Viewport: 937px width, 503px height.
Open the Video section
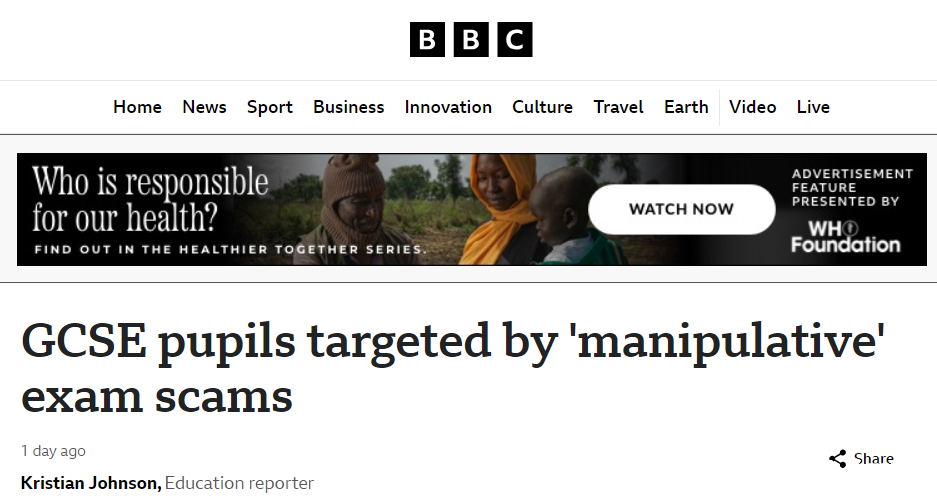coord(752,107)
